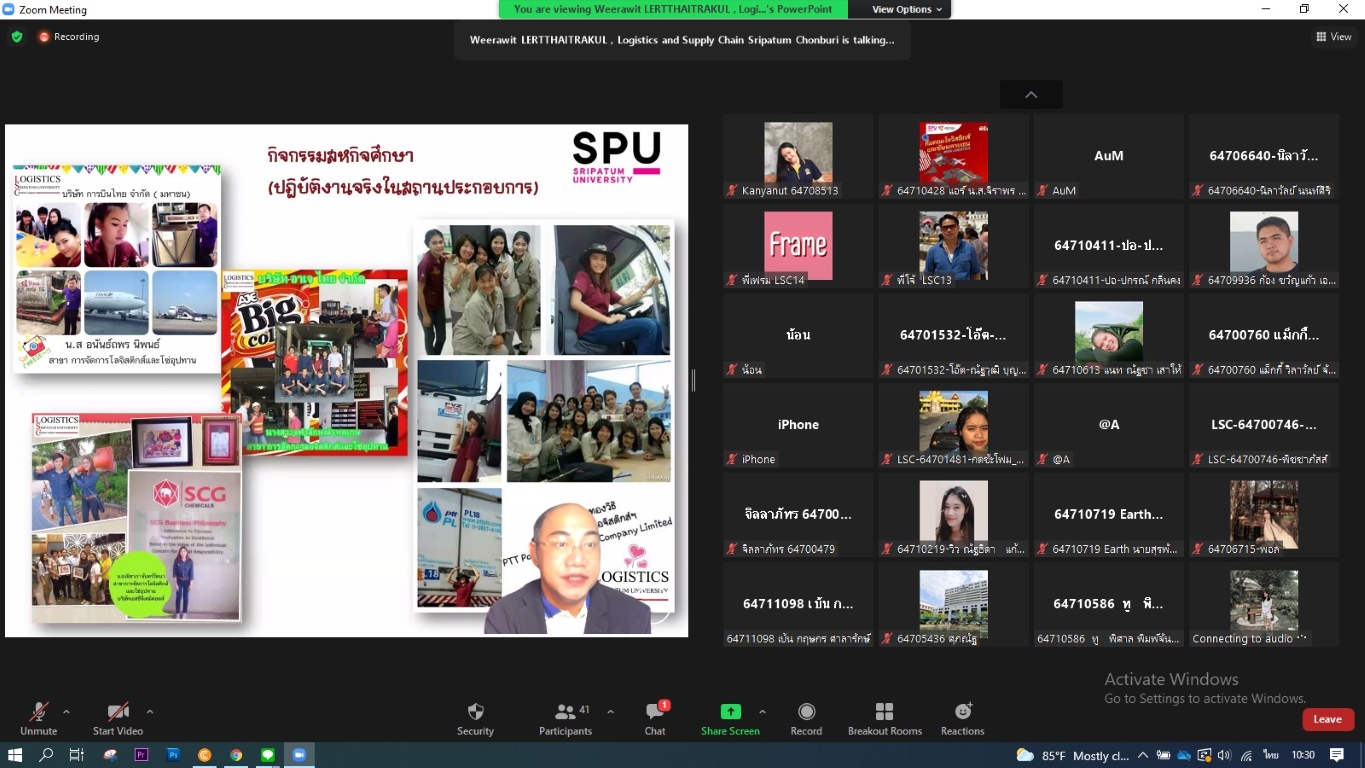Select LSC-64701481 participant video tile
This screenshot has width=1365, height=768.
(953, 425)
